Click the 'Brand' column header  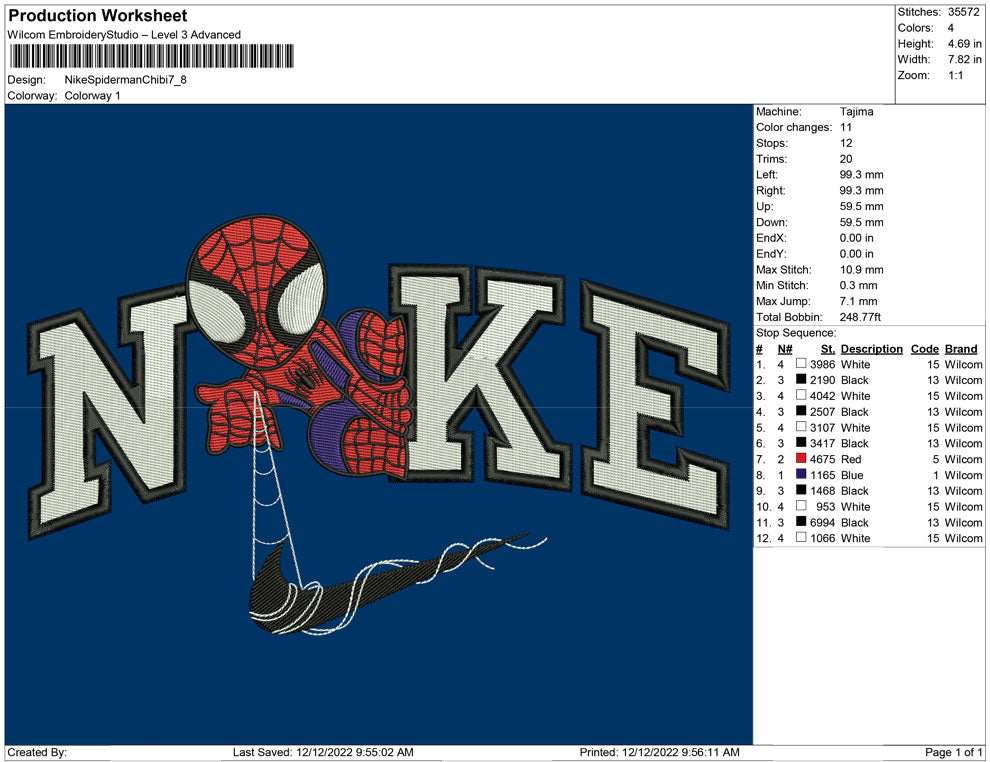coord(961,348)
